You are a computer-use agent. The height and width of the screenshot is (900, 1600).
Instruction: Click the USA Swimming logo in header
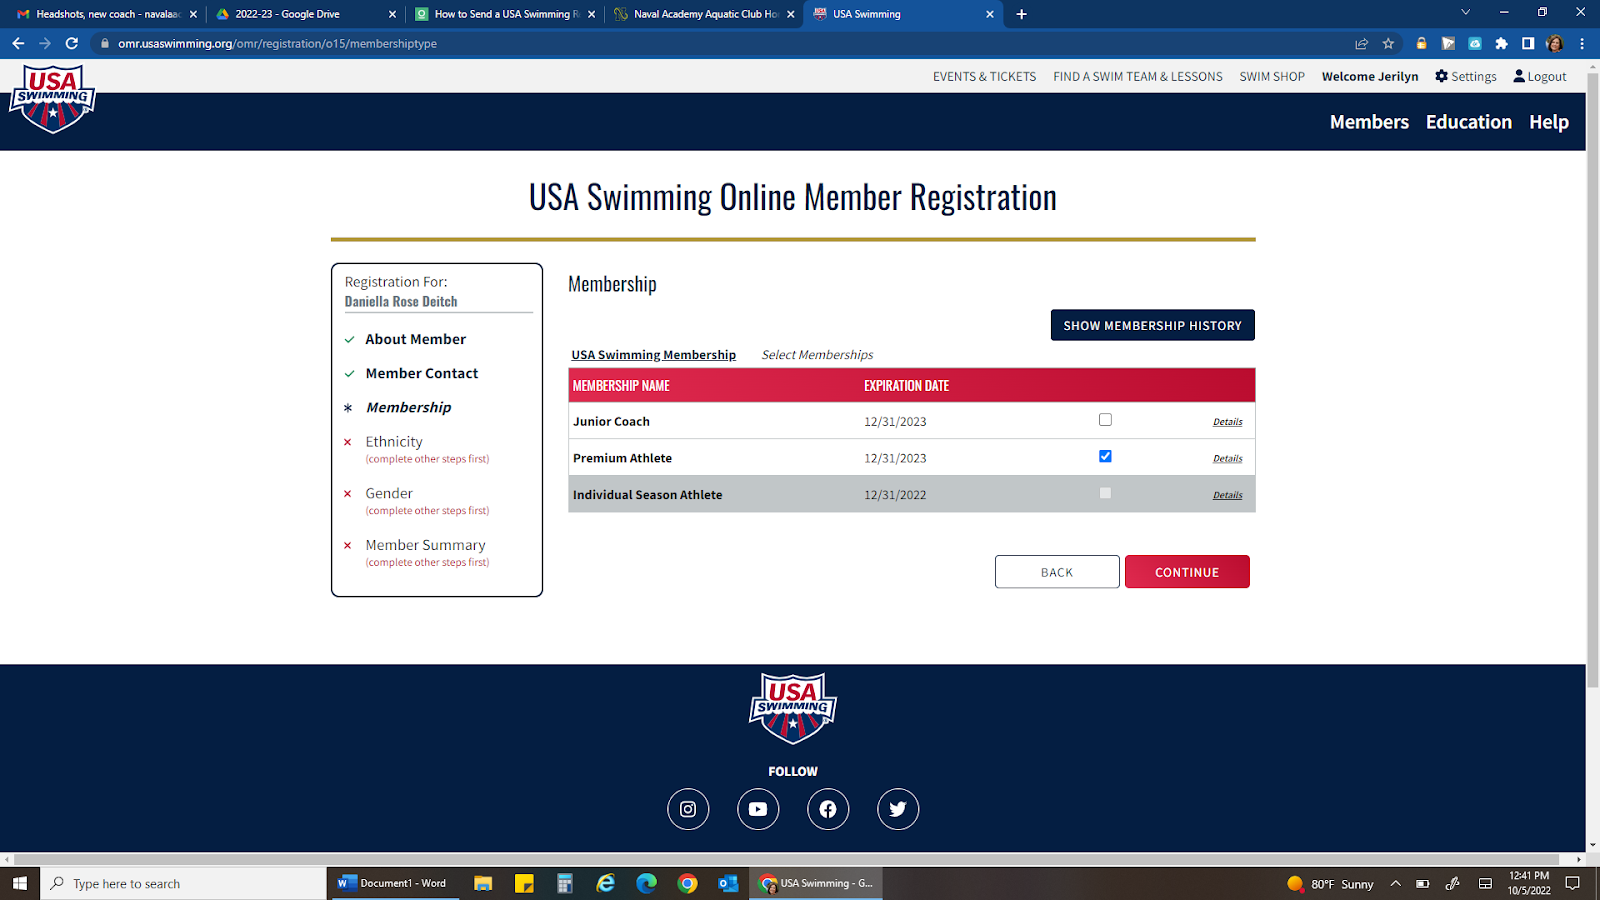tap(52, 99)
